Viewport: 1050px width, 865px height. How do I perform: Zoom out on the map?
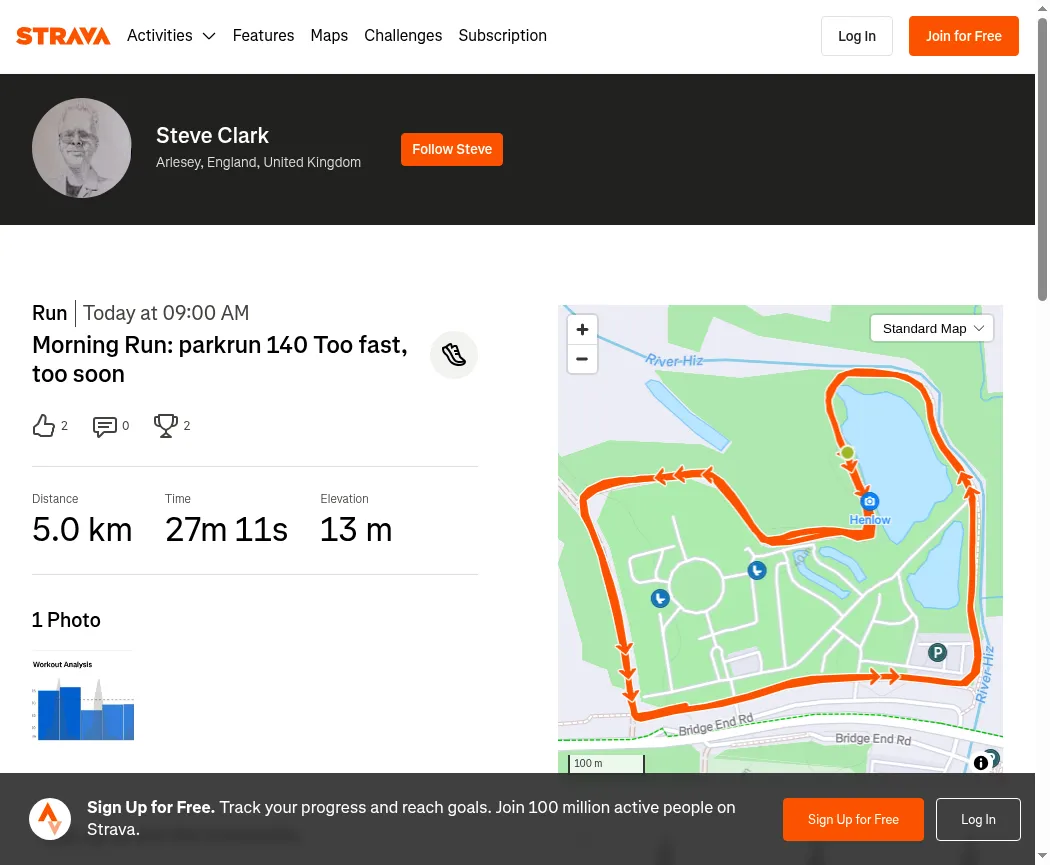point(582,359)
